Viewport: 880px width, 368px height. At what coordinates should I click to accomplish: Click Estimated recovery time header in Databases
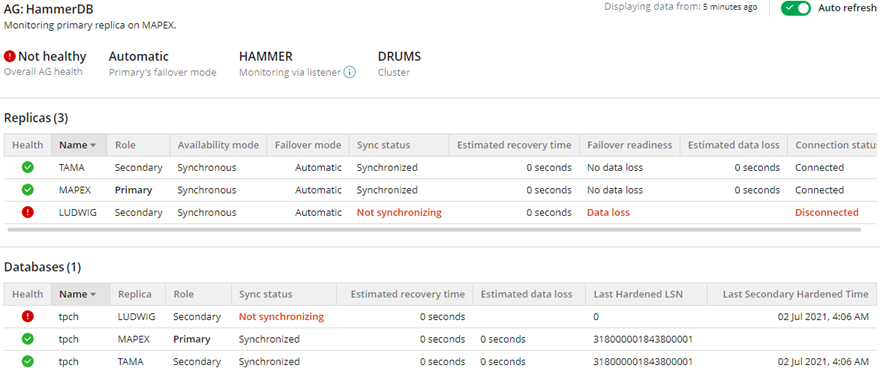(x=405, y=294)
